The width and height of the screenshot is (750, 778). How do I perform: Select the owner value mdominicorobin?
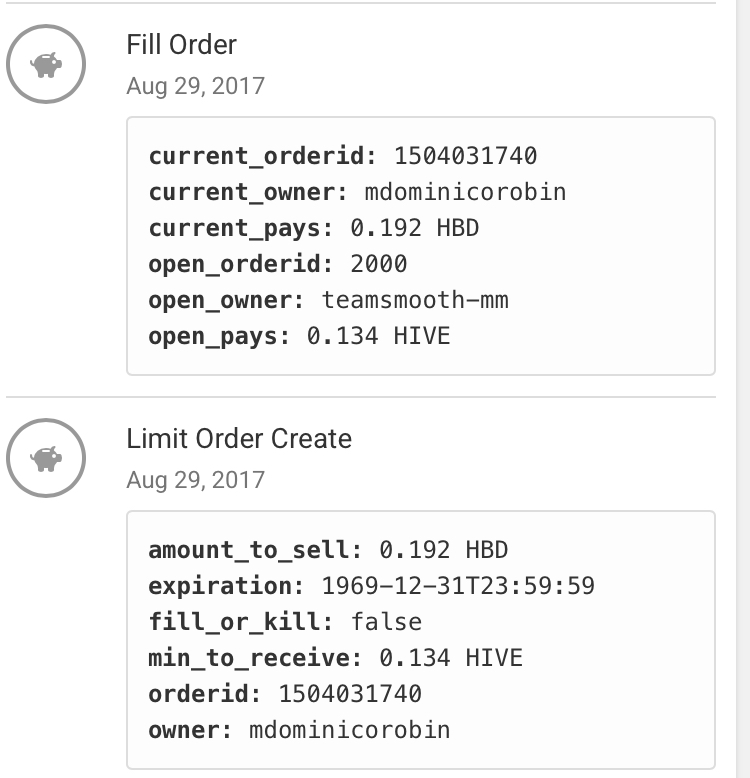coord(350,730)
